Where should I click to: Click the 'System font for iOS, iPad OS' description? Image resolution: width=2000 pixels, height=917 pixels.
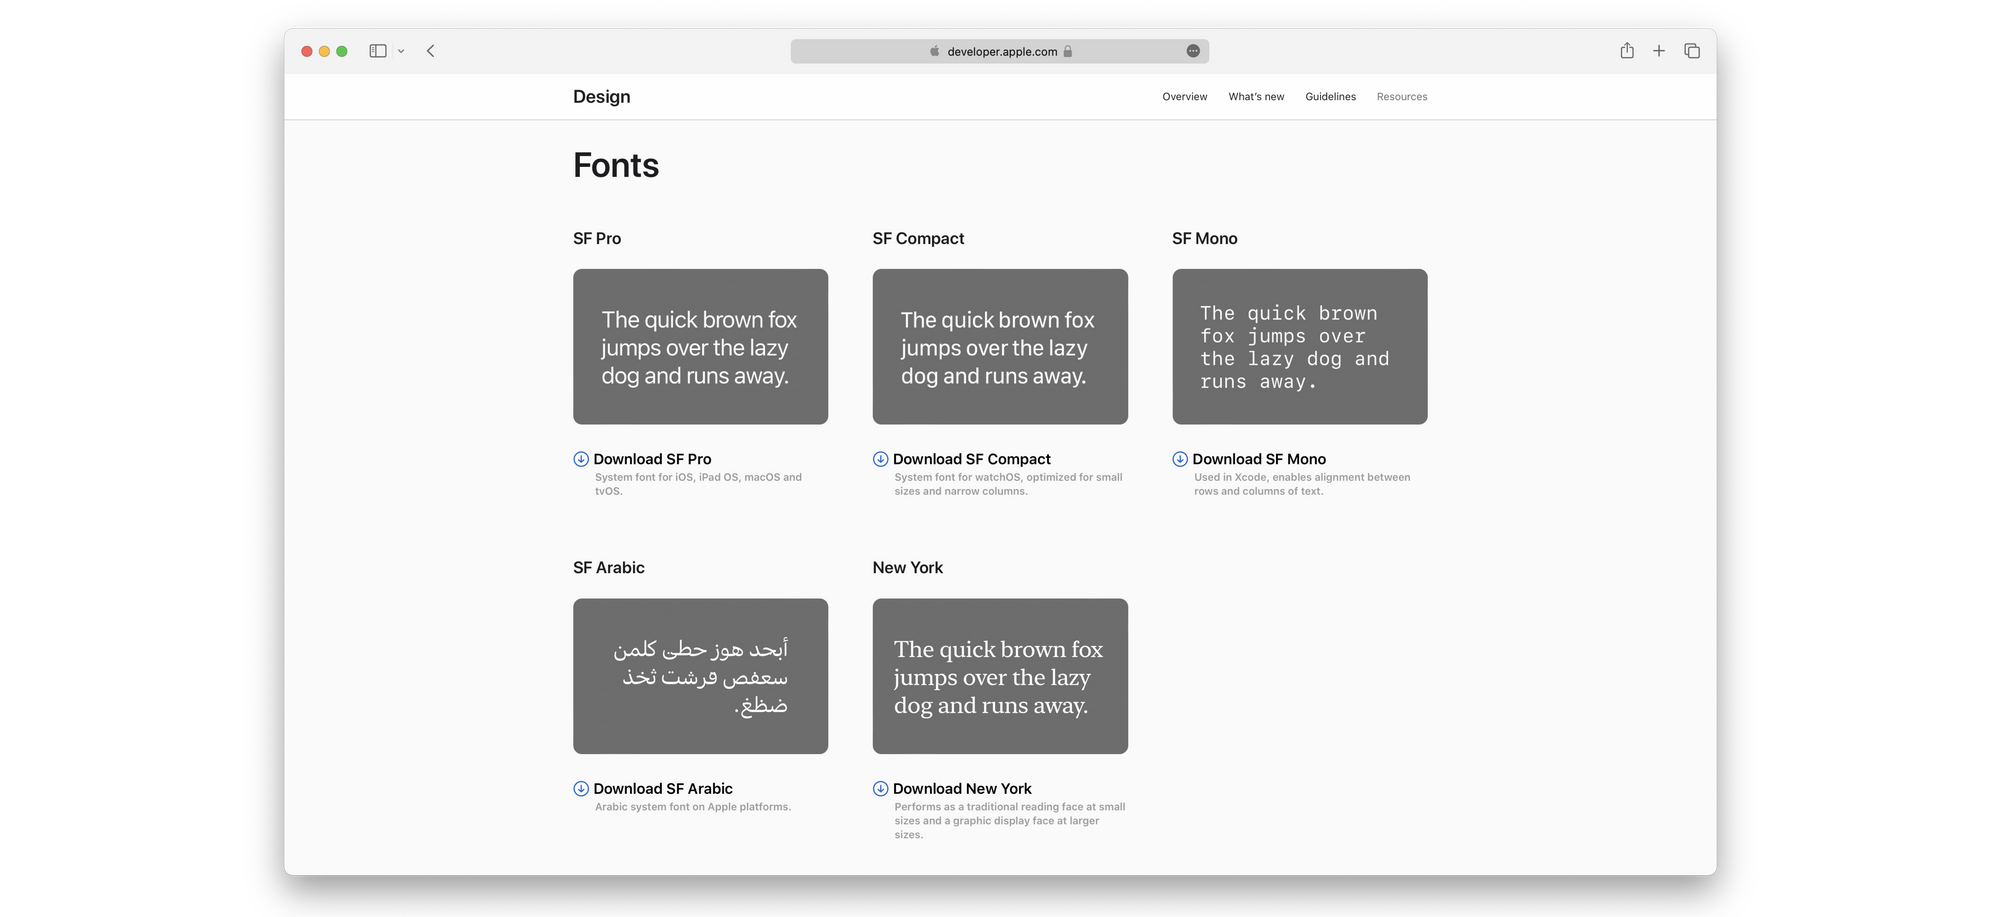(x=698, y=484)
